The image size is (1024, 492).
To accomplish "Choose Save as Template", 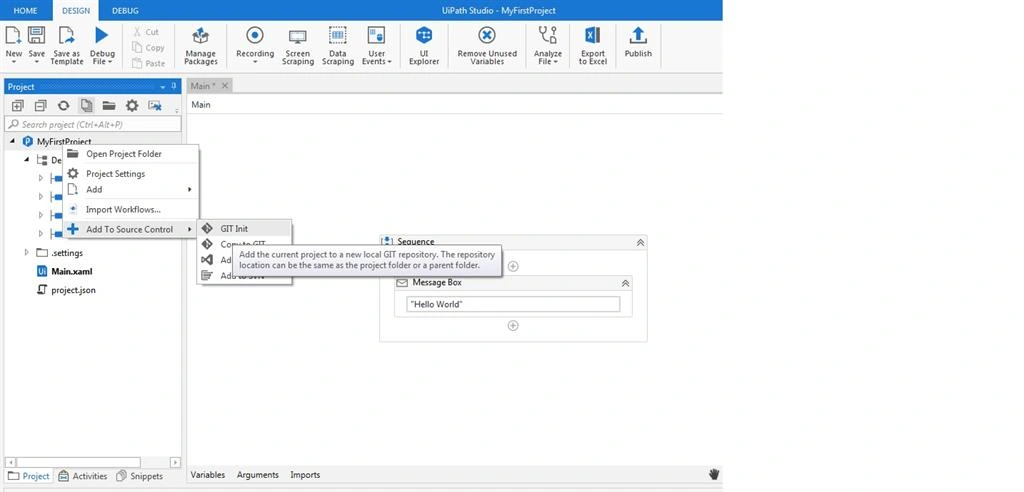I will click(67, 44).
